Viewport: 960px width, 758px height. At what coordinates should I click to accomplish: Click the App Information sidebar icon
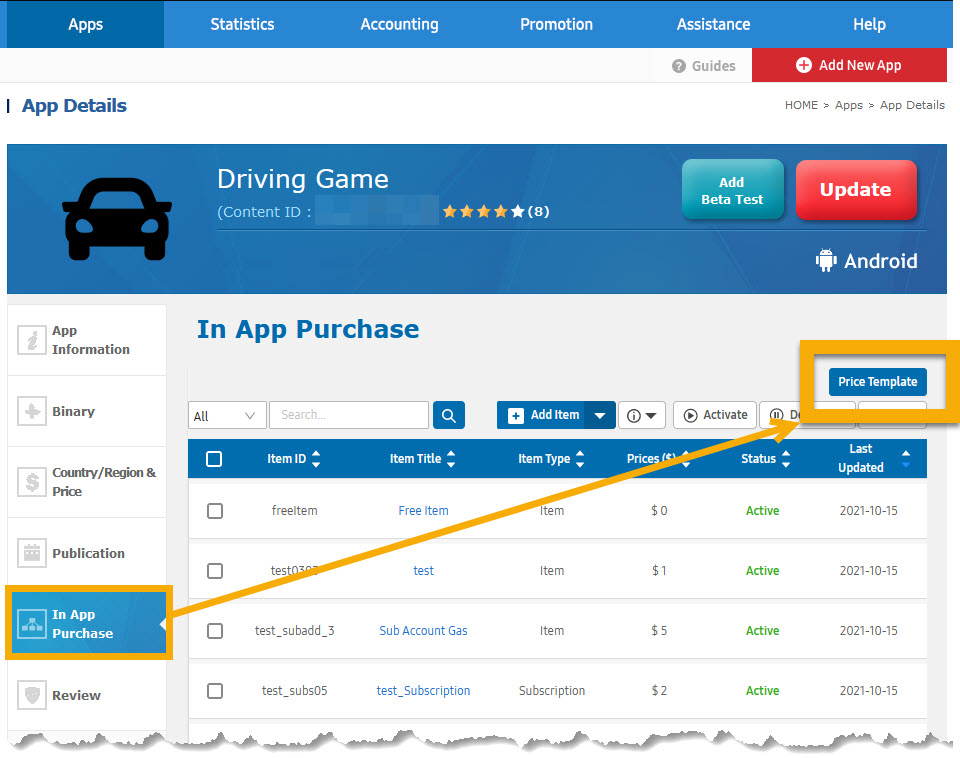coord(32,340)
